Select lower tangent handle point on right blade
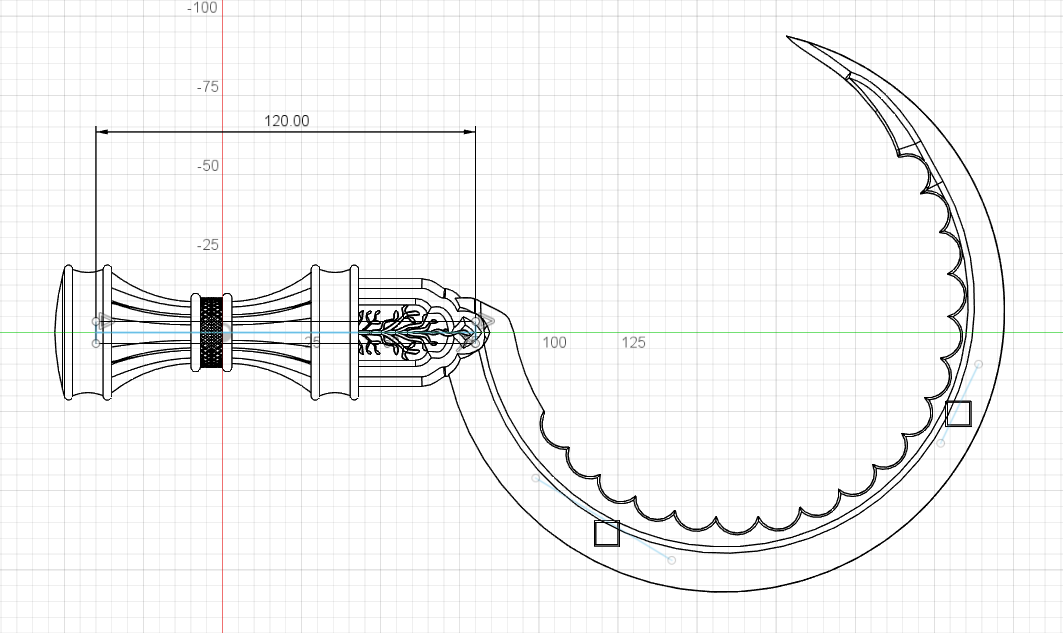The width and height of the screenshot is (1063, 633). 940,443
